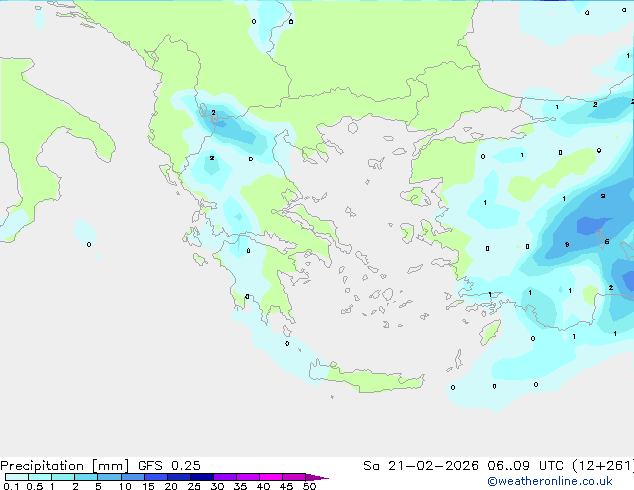
Task: Click the 30–35 mm purple legend swatch
Action: pos(225,477)
